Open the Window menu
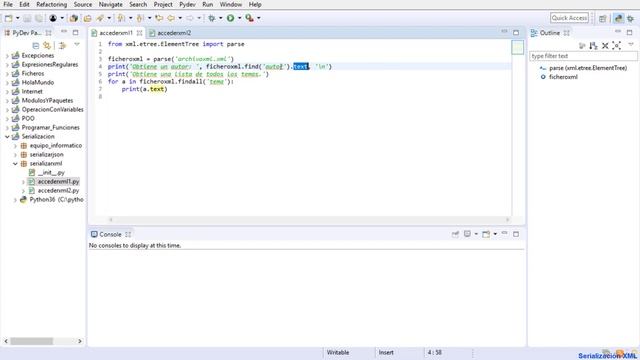Viewport: 640px width, 360px height. 231,4
